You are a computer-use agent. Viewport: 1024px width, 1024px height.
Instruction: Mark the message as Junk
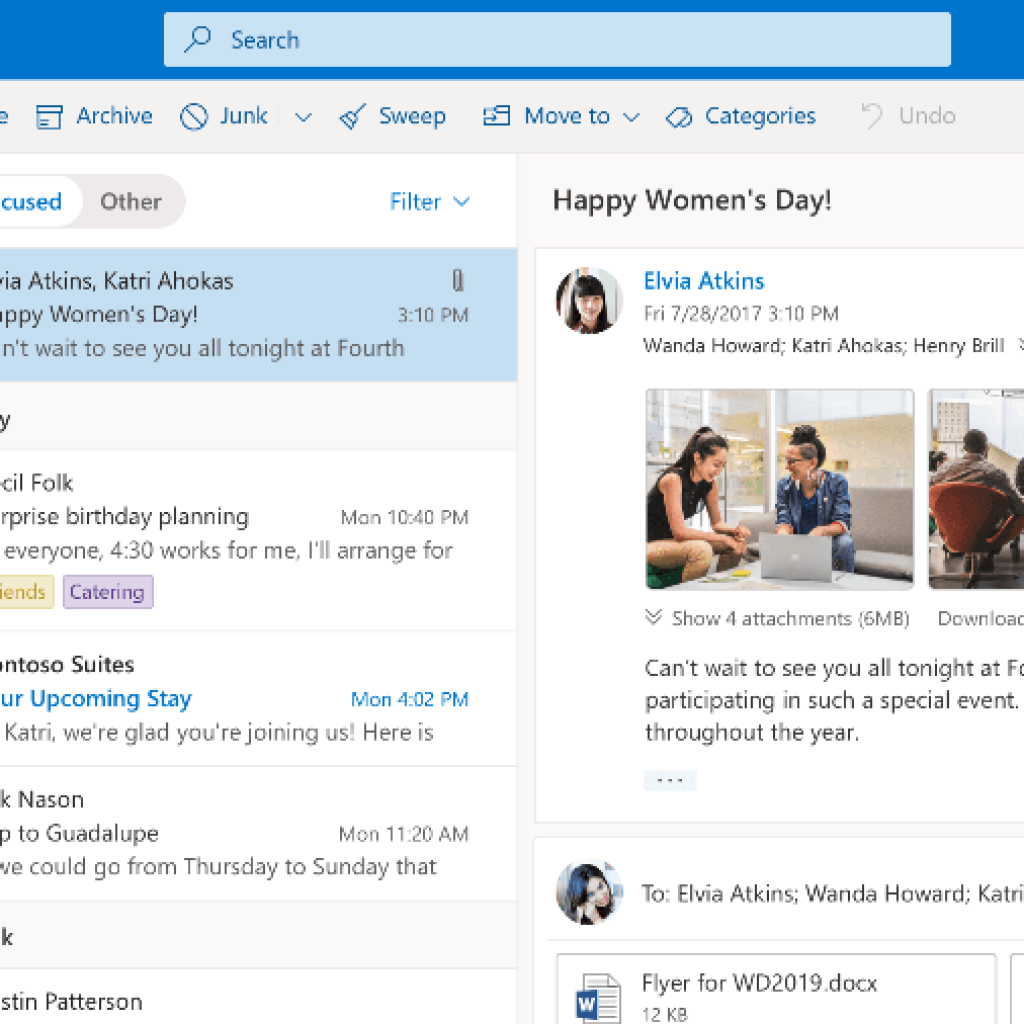(x=224, y=116)
